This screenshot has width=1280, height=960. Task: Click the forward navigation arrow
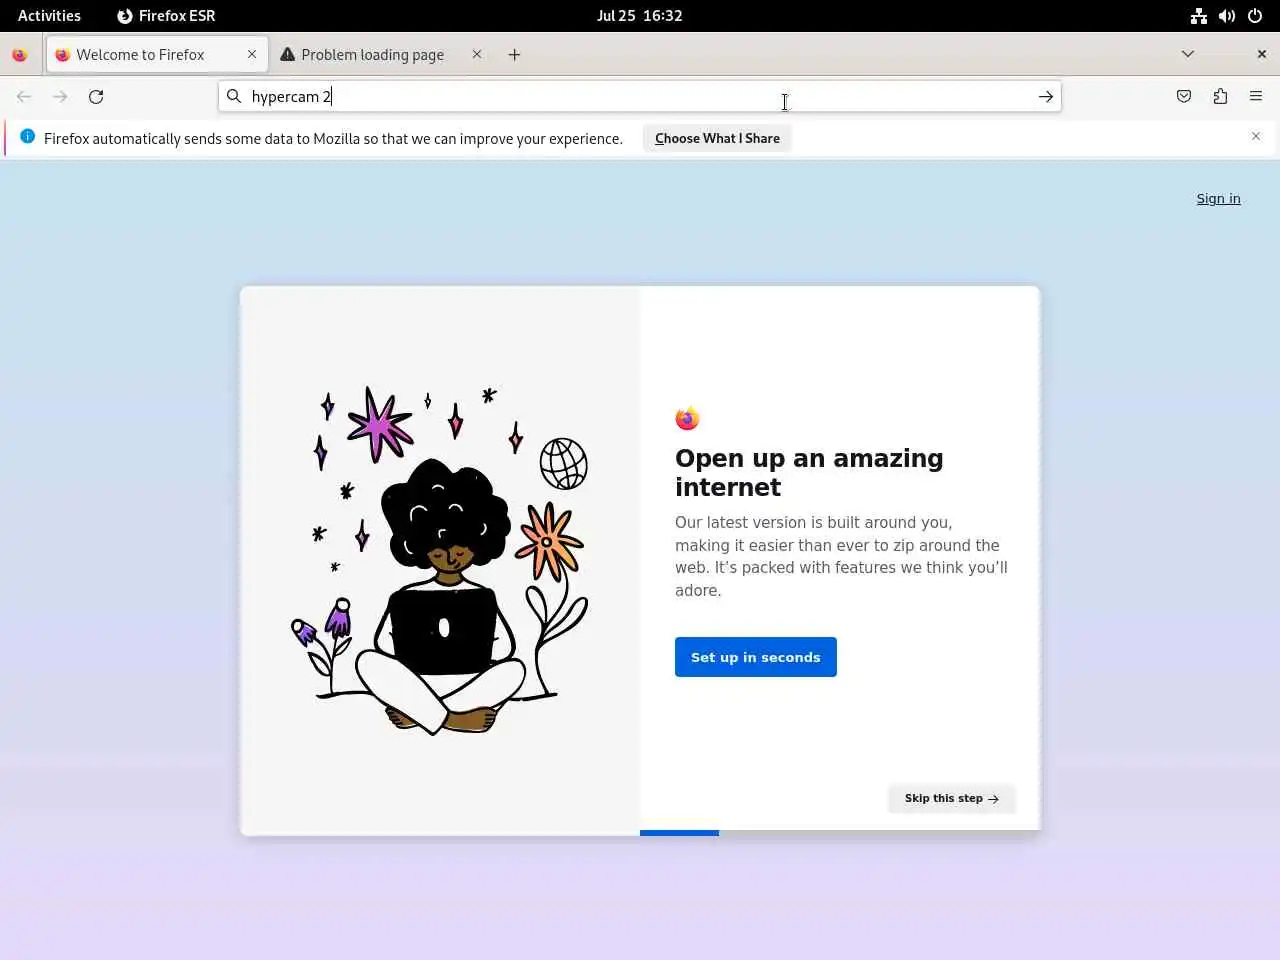pyautogui.click(x=60, y=97)
